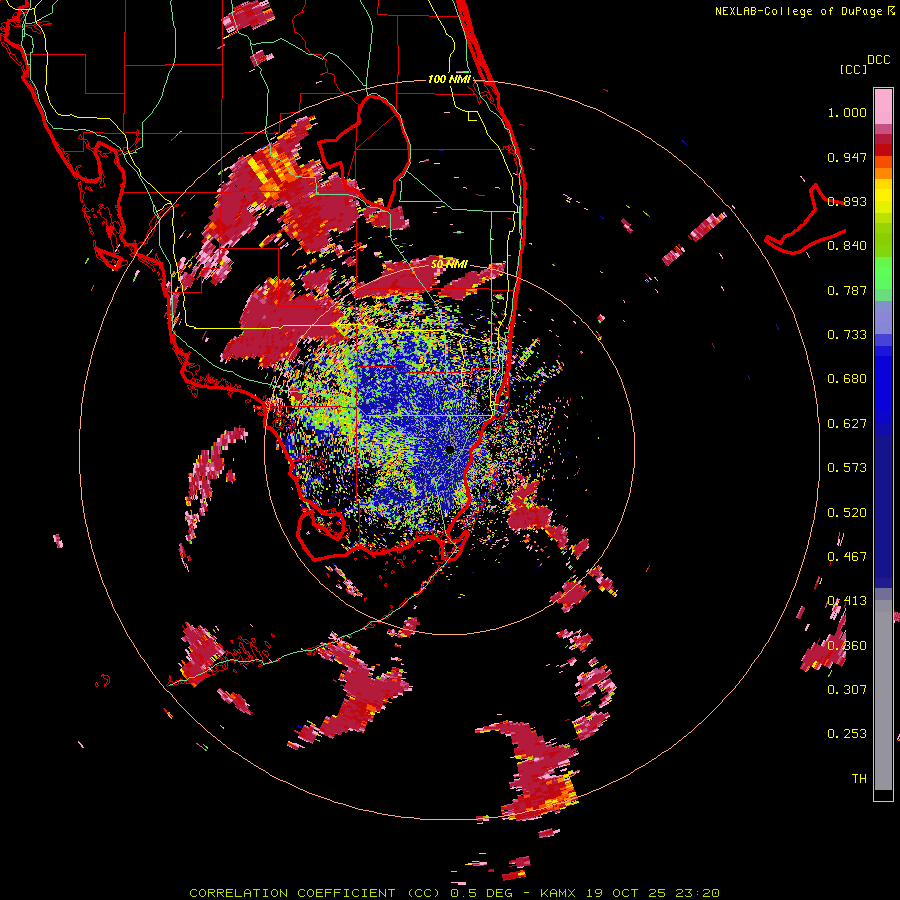
Task: Click the 50 NMI range ring label
Action: click(x=449, y=265)
